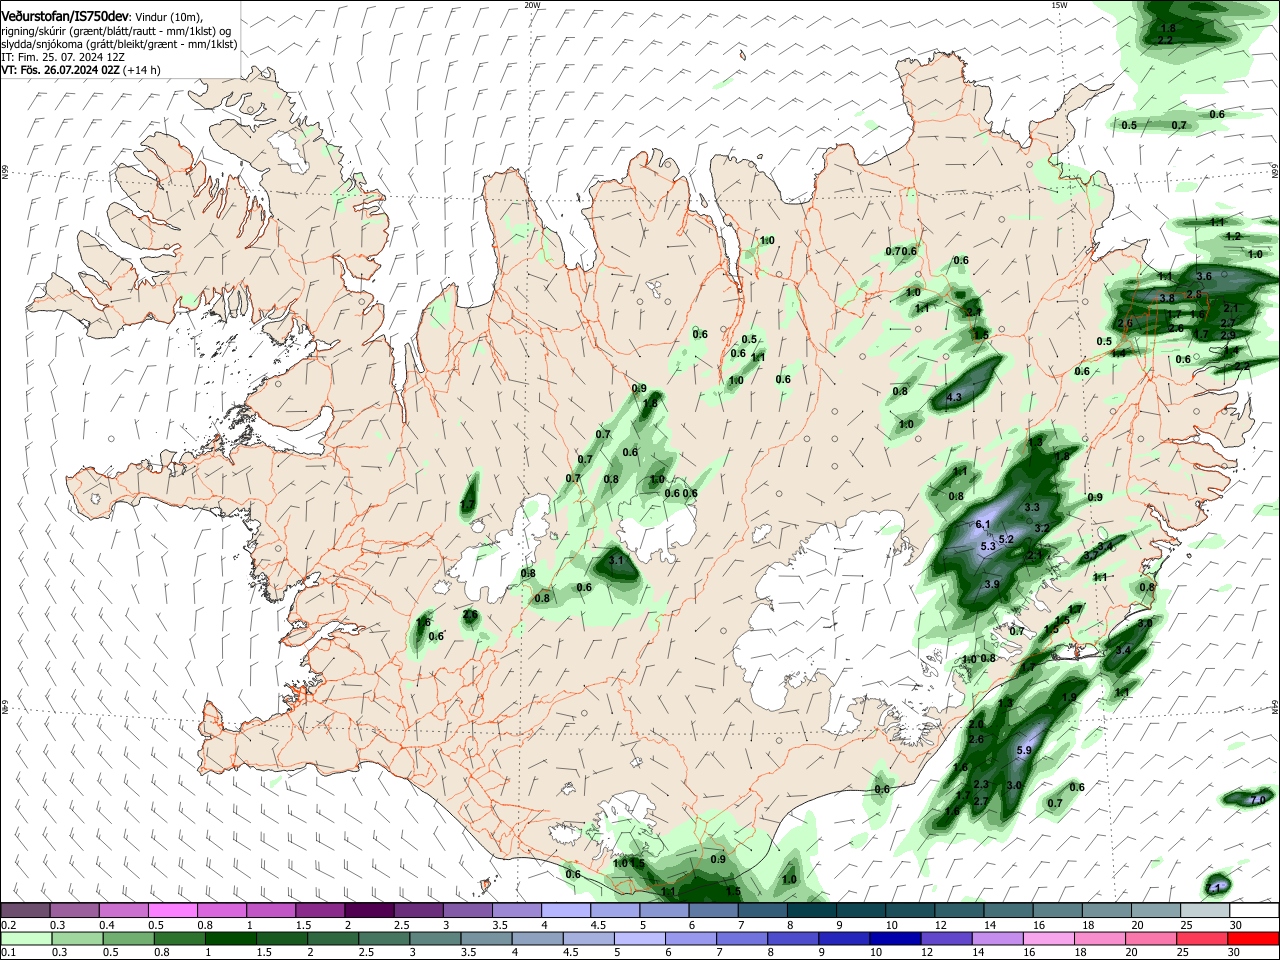The image size is (1280, 960).
Task: Pick the light periwinkle 4 swatch in the sleet legend
Action: [x=566, y=910]
